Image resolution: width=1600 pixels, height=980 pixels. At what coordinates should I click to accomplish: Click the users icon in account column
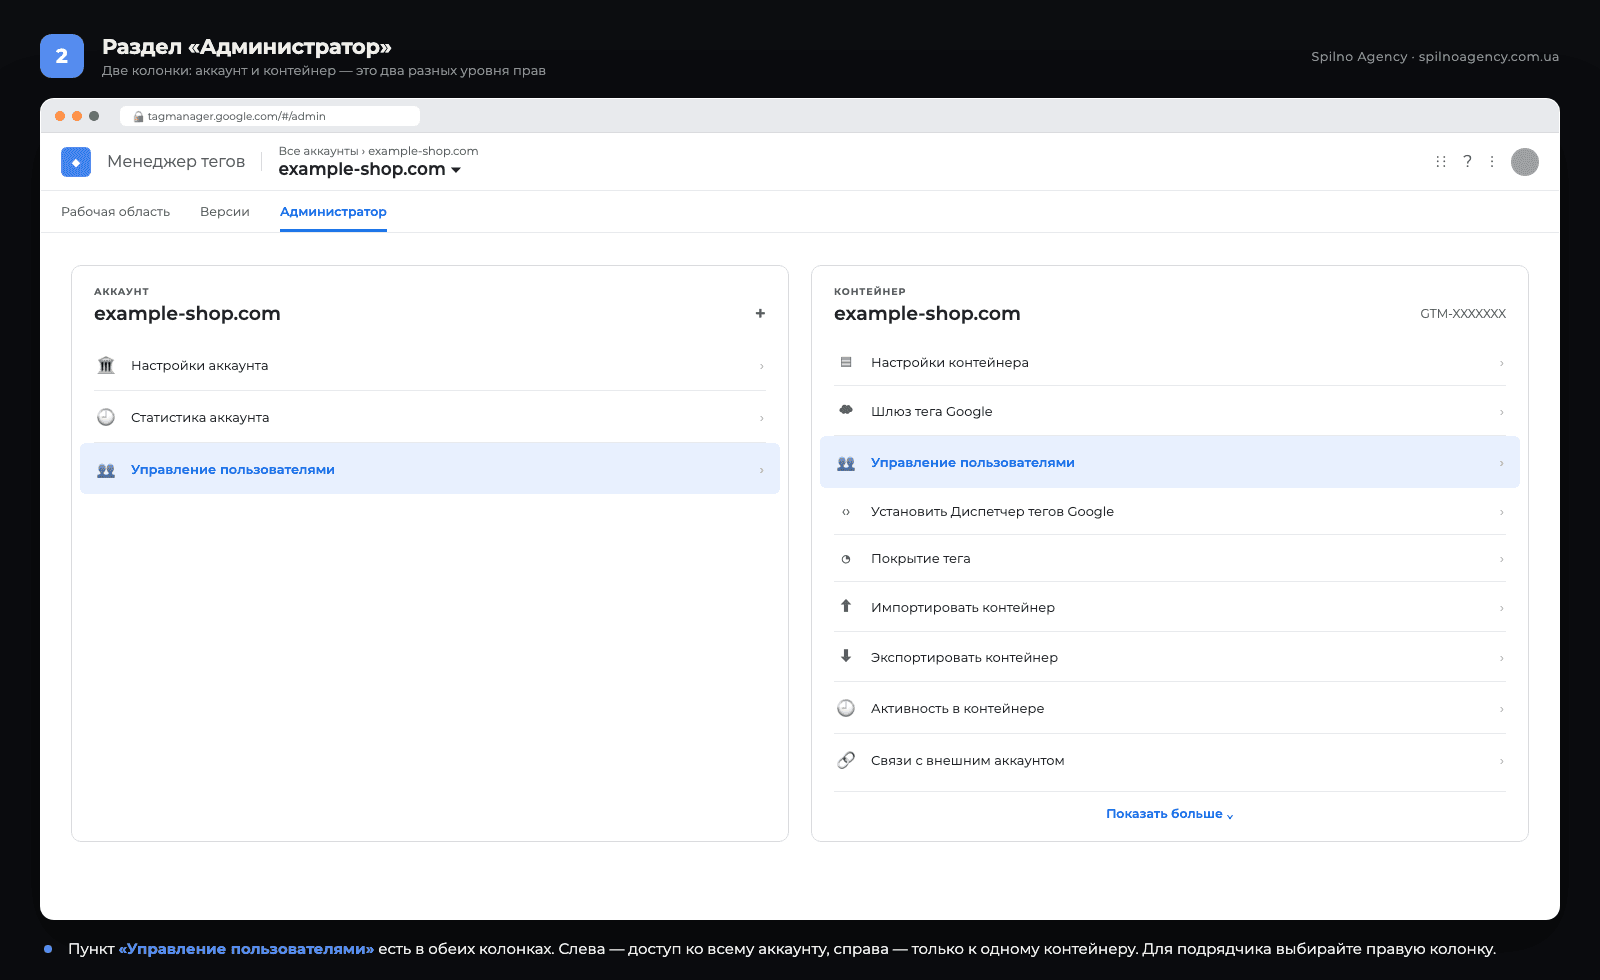click(x=106, y=470)
